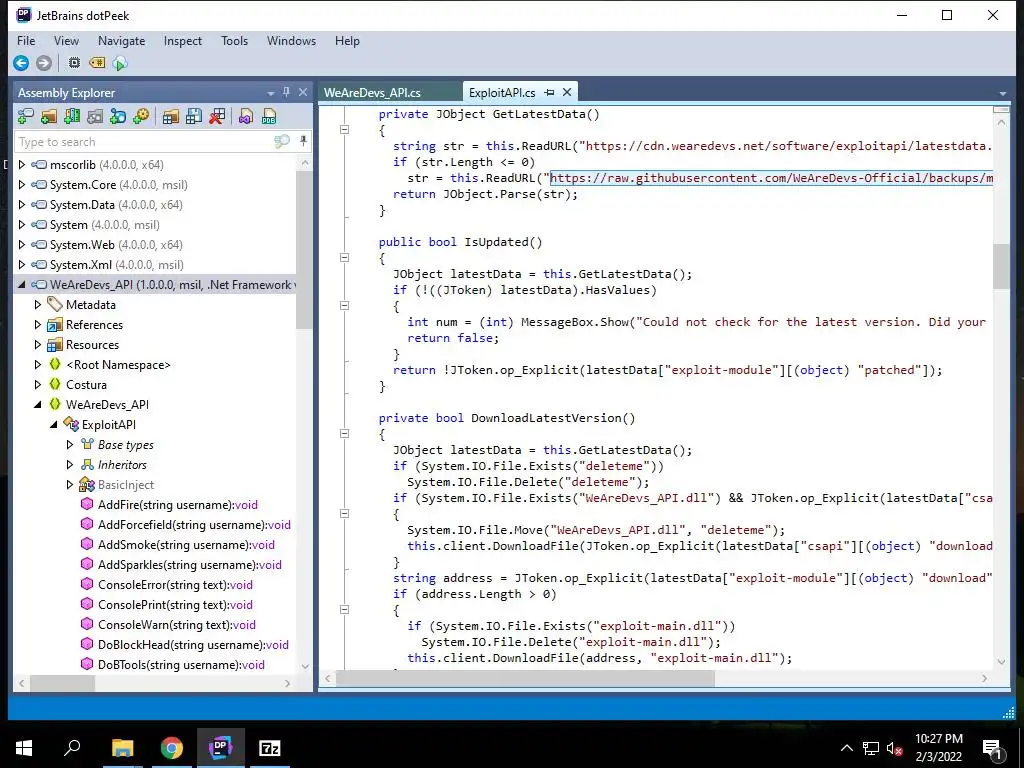
Task: Click the add assembly reference icon
Action: point(25,116)
